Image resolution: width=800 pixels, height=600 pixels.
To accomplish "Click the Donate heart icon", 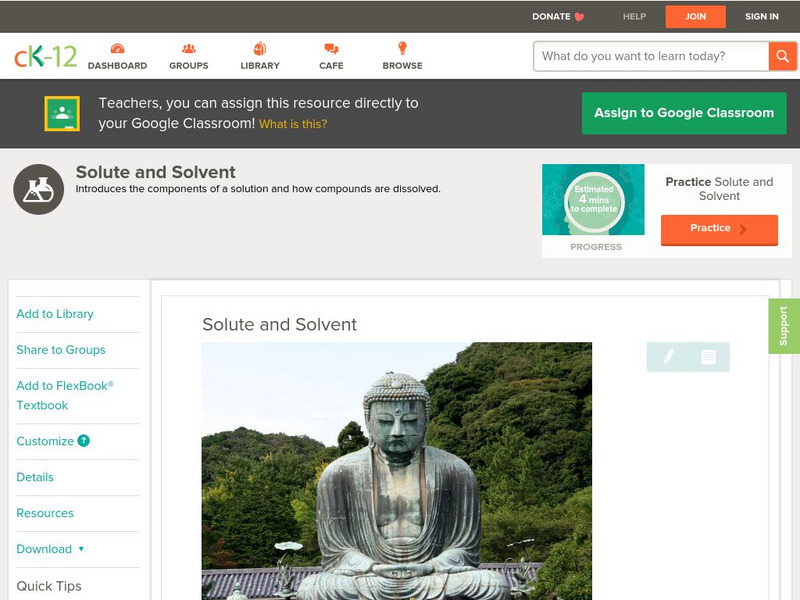I will 579,17.
